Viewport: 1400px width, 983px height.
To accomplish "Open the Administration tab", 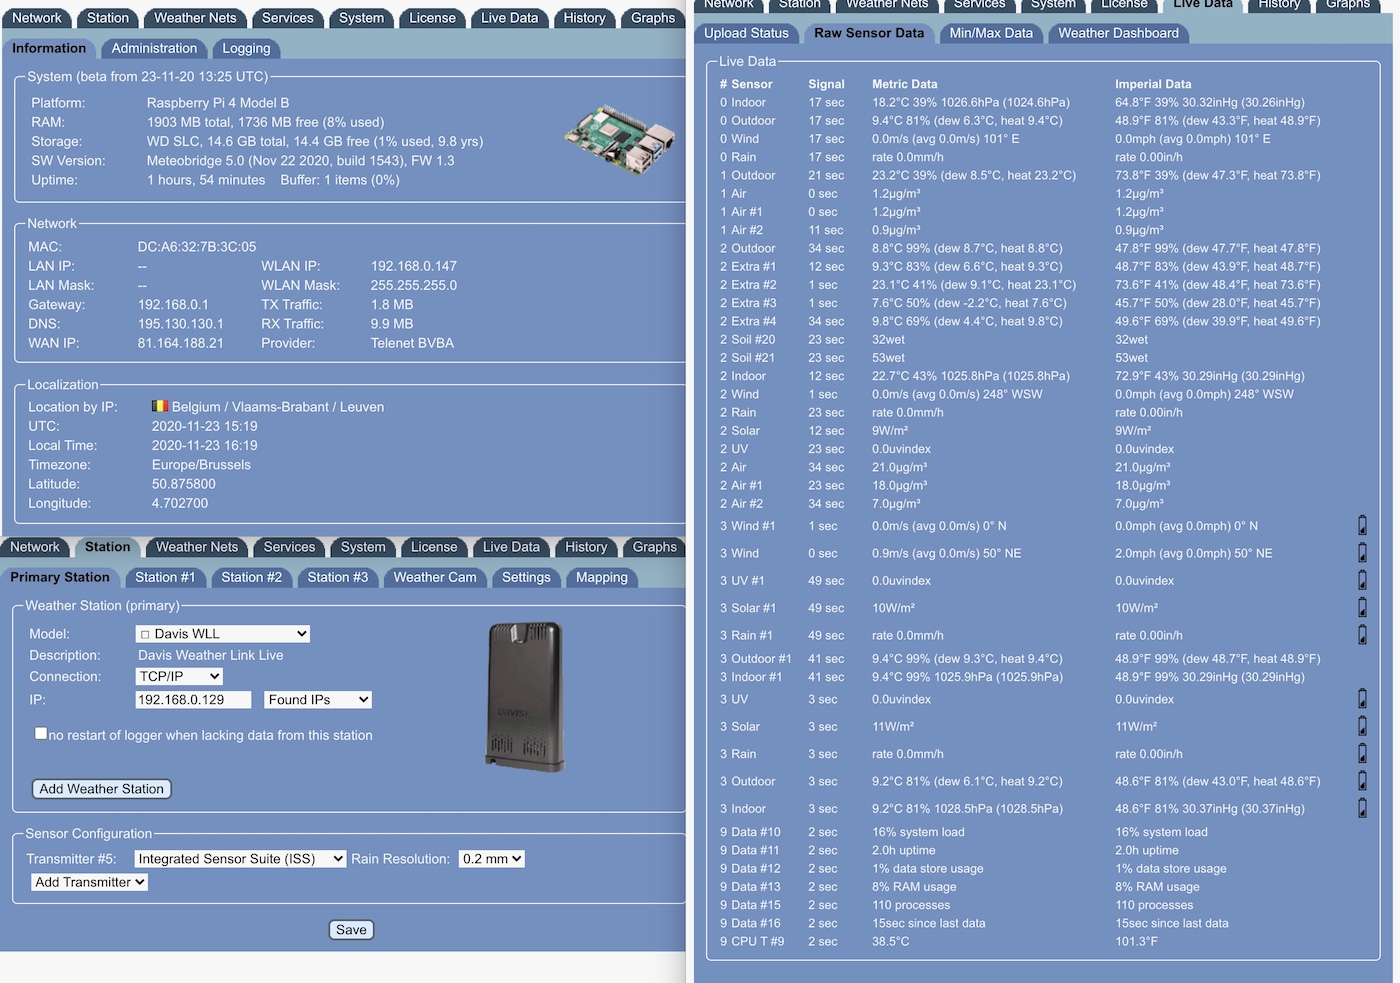I will pos(154,48).
